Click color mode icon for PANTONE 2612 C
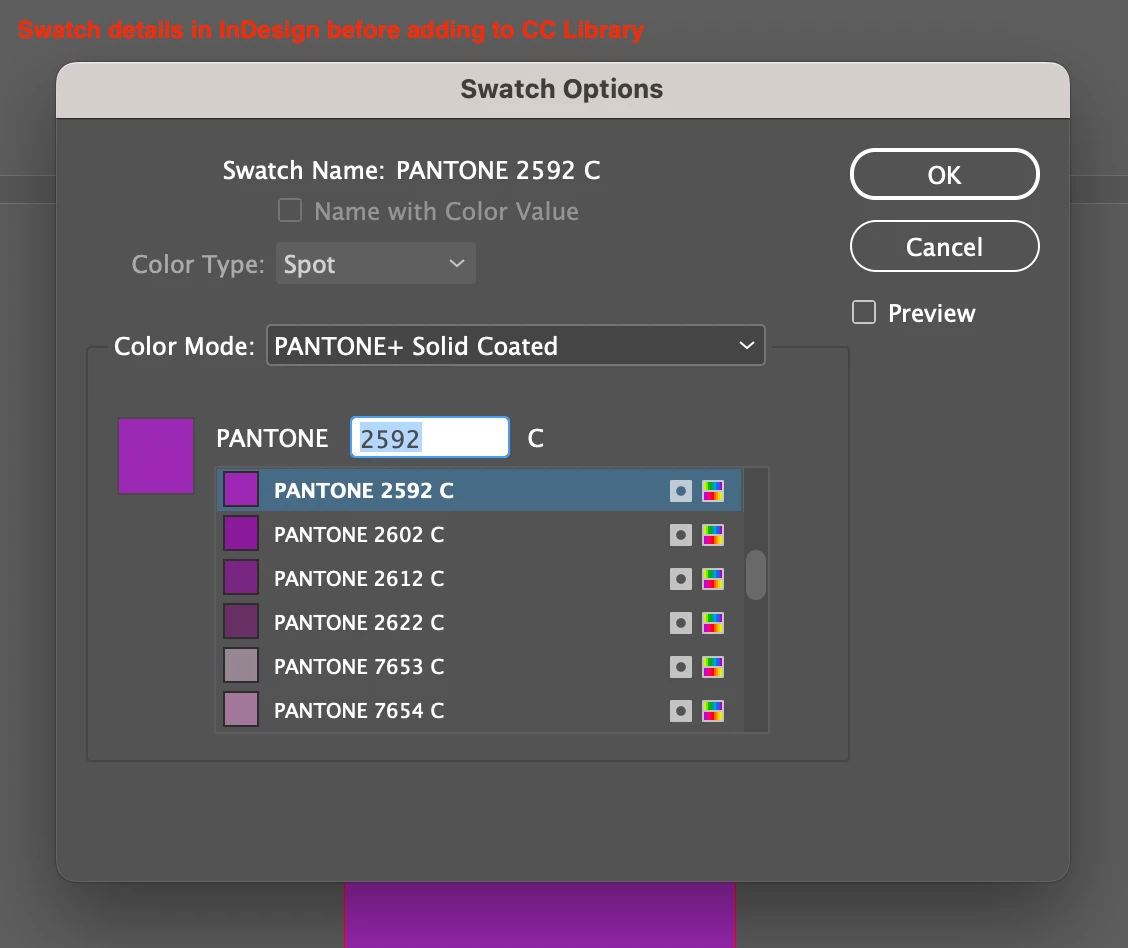Viewport: 1128px width, 948px height. pyautogui.click(x=713, y=579)
